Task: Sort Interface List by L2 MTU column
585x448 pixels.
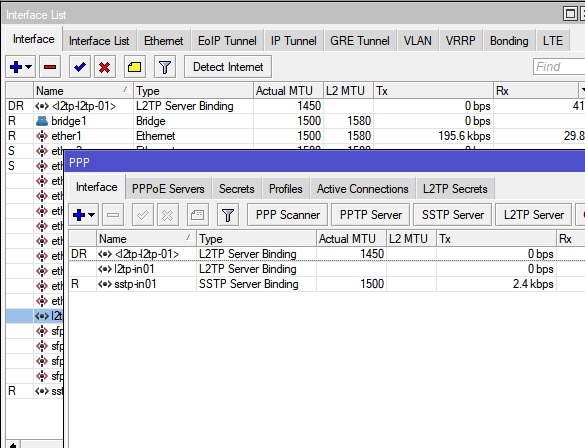Action: (348, 91)
